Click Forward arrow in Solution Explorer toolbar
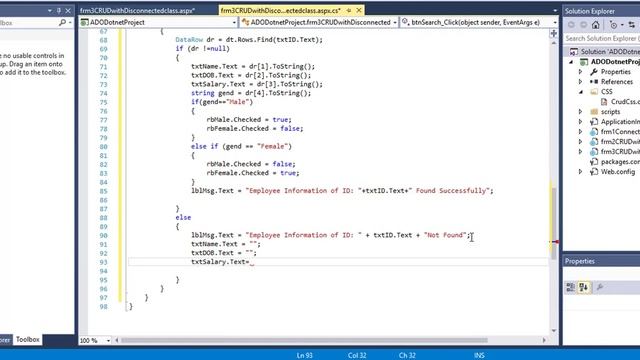Image resolution: width=640 pixels, height=360 pixels. pos(583,25)
